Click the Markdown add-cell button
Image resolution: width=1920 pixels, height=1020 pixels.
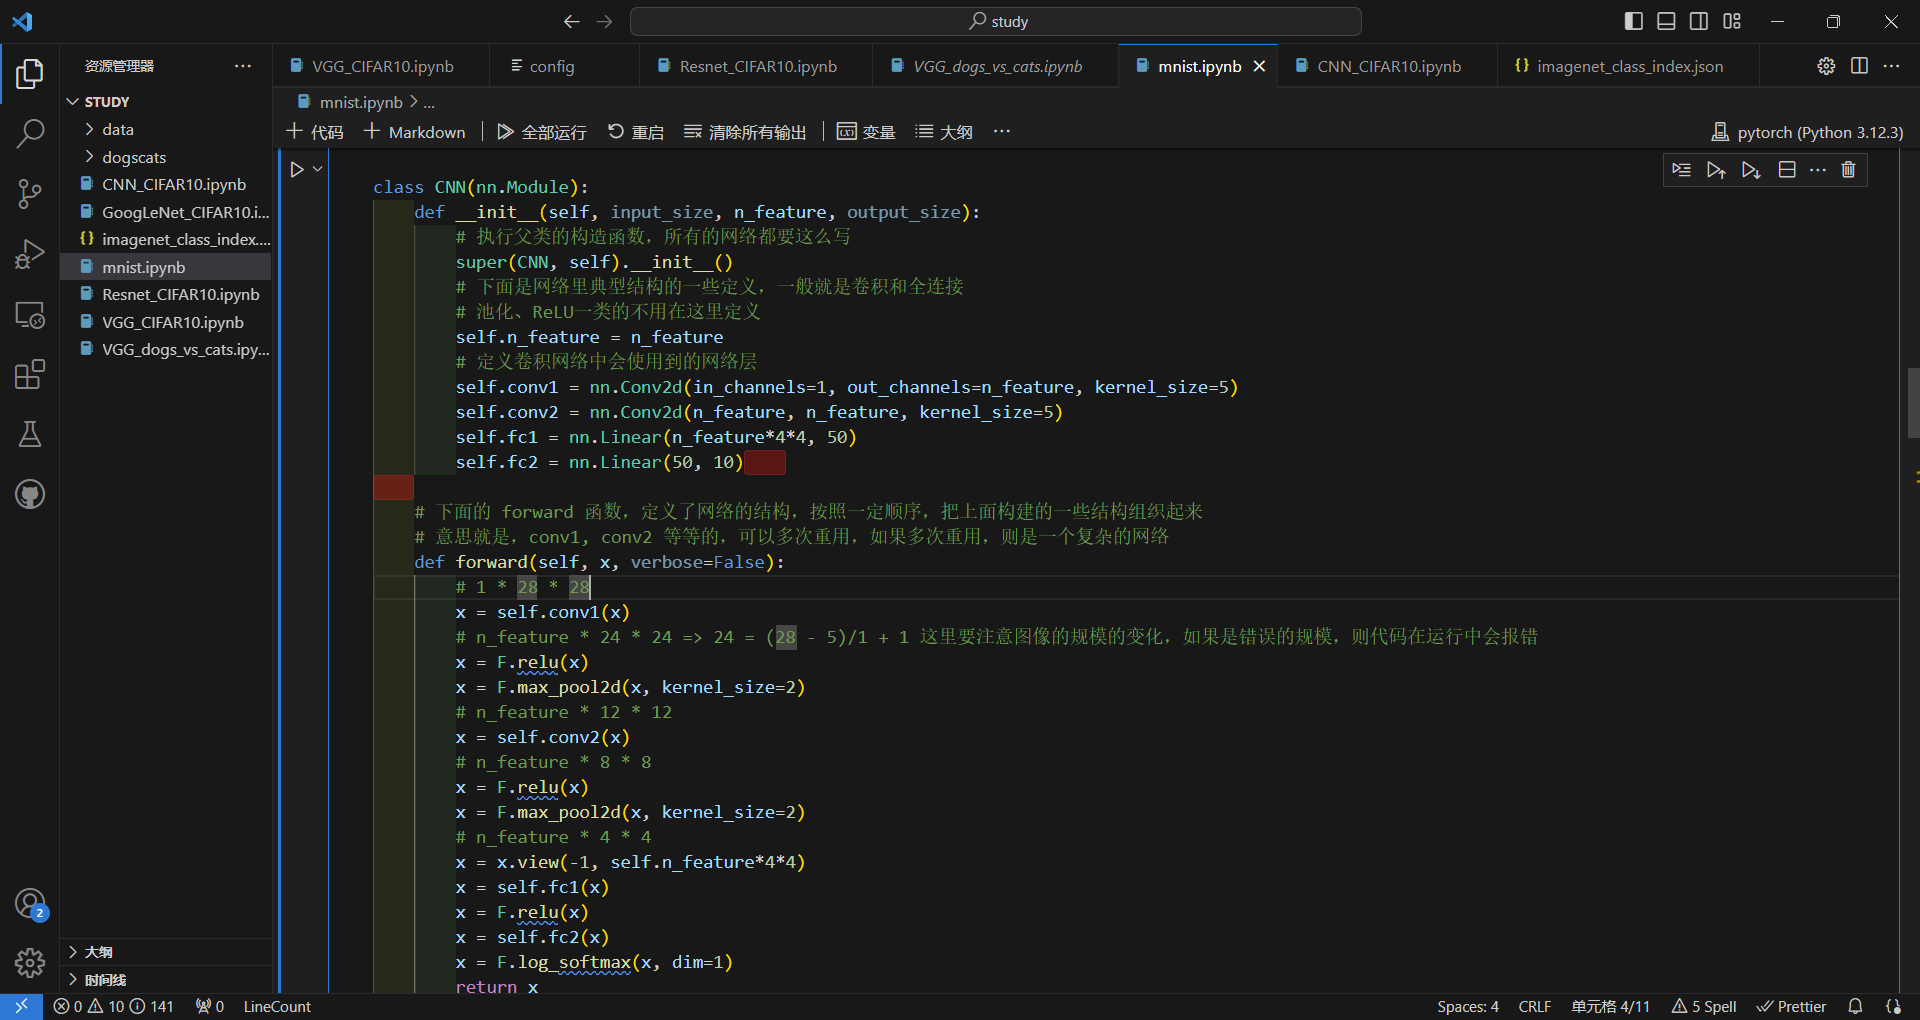415,132
